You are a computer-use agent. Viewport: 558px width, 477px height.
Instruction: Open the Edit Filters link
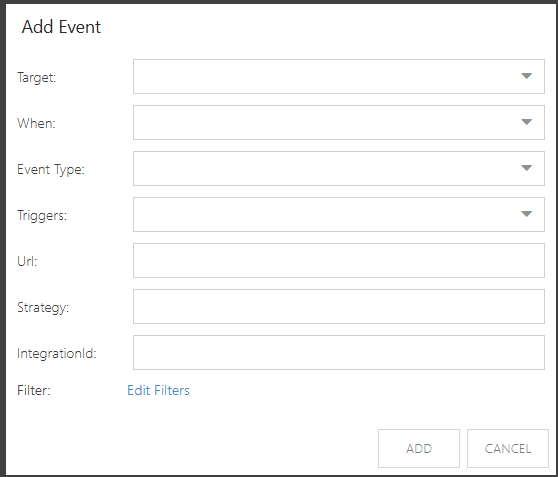pyautogui.click(x=158, y=390)
